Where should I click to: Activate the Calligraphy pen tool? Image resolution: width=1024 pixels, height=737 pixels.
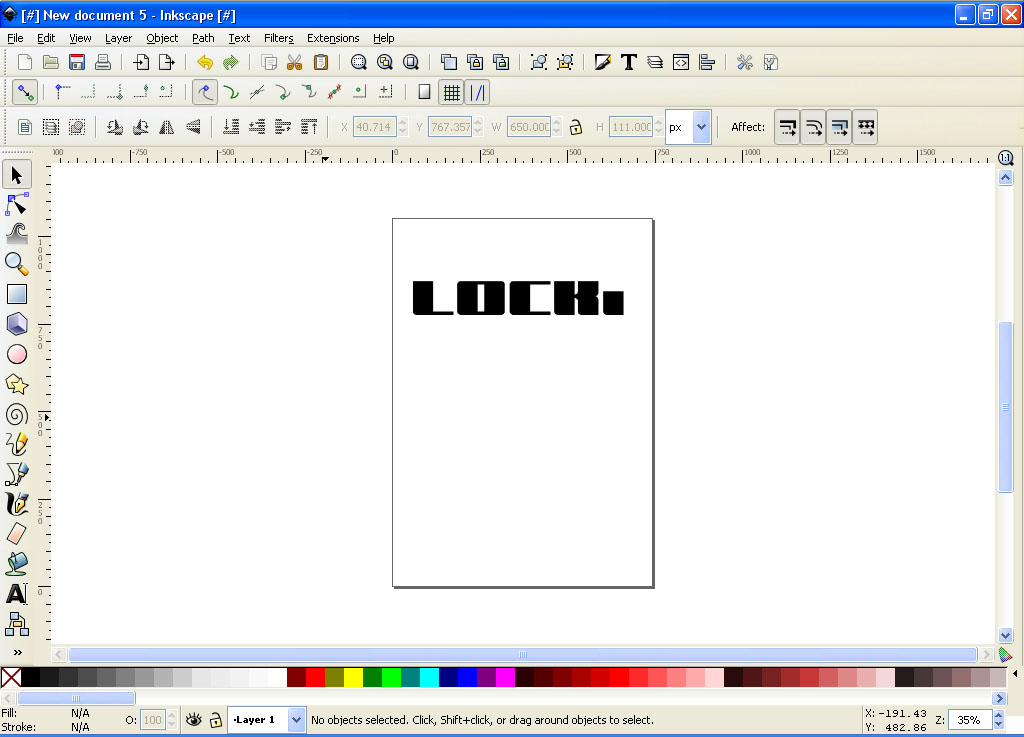[17, 504]
